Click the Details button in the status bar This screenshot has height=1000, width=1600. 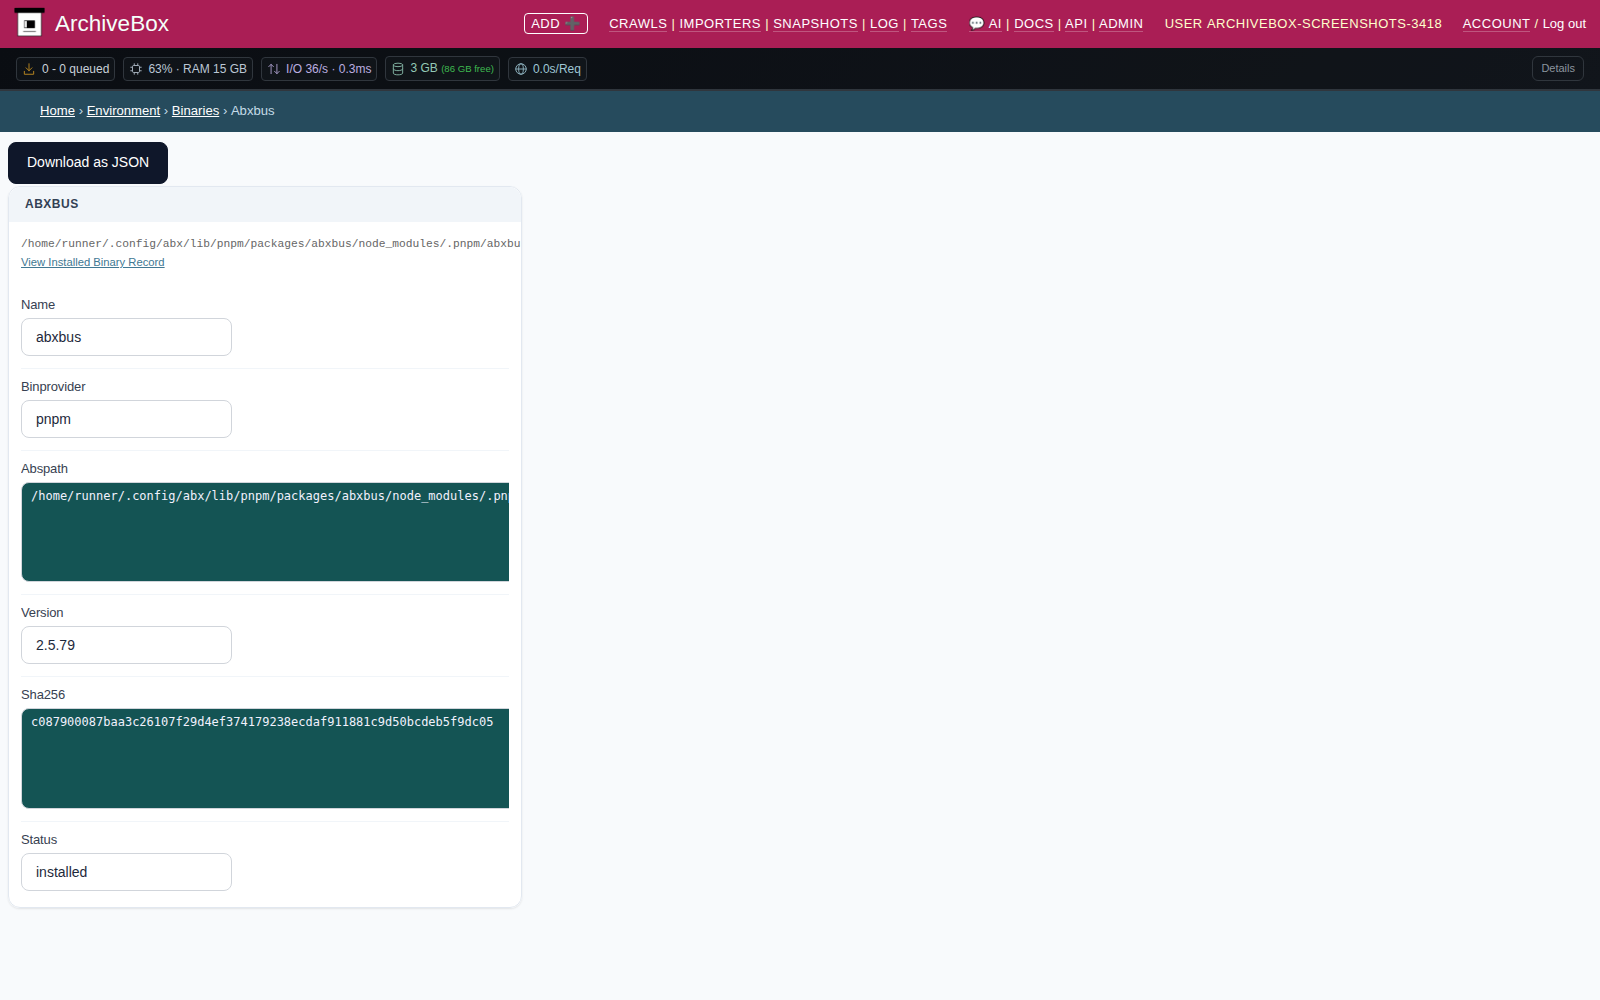click(1558, 69)
